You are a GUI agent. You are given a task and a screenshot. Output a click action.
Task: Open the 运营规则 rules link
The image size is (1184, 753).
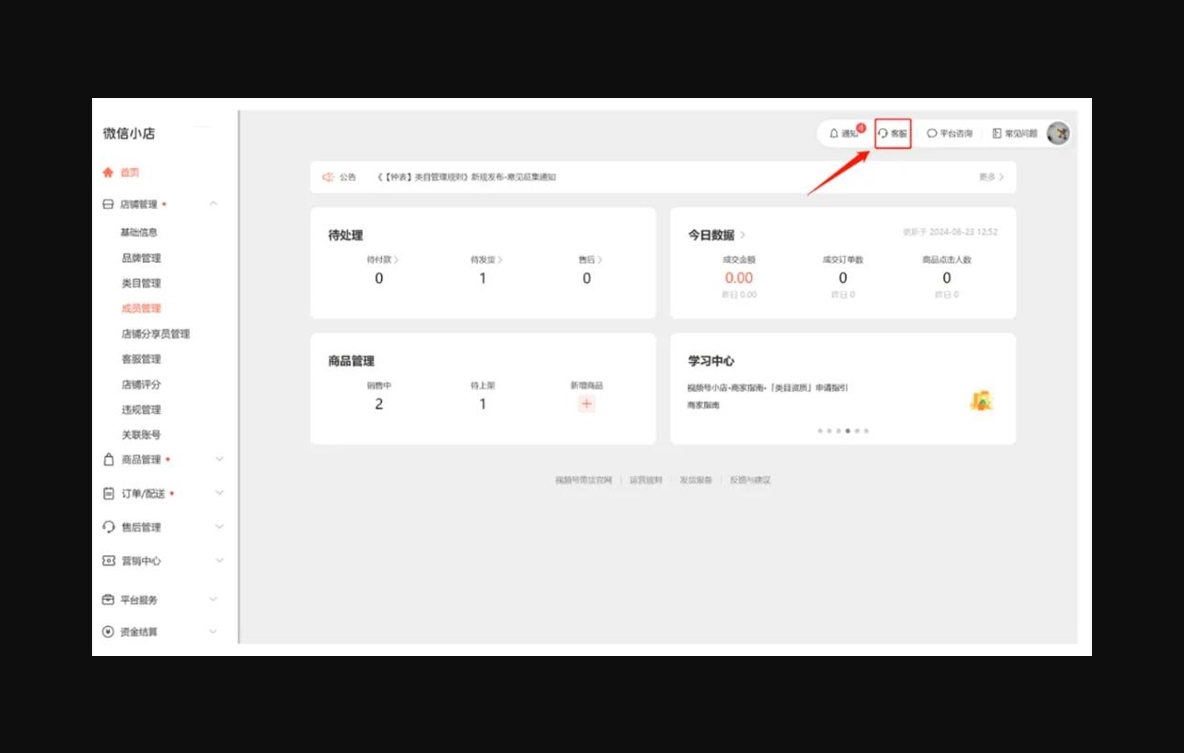(645, 479)
